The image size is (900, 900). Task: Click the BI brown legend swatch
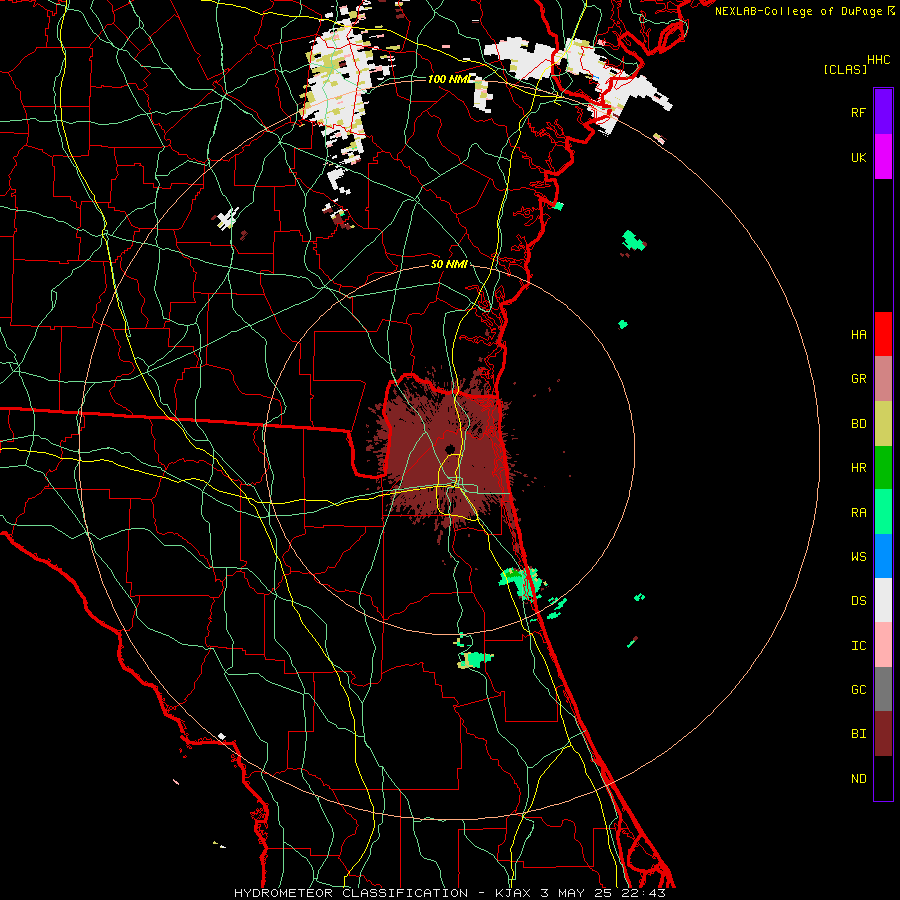pos(883,734)
